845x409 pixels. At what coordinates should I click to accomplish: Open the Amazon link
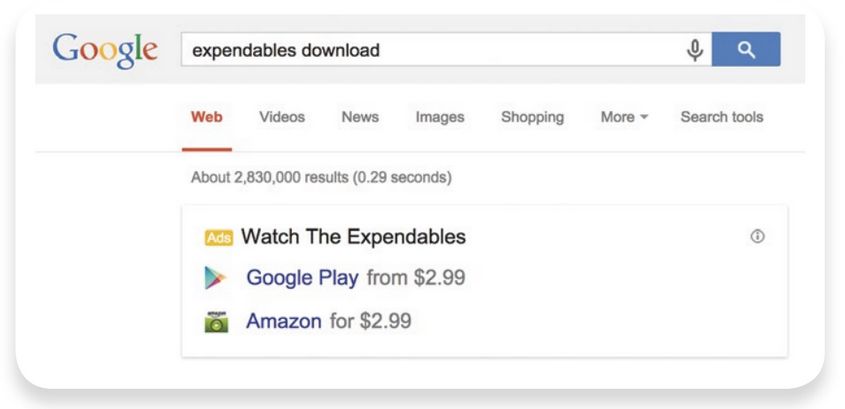(x=283, y=321)
